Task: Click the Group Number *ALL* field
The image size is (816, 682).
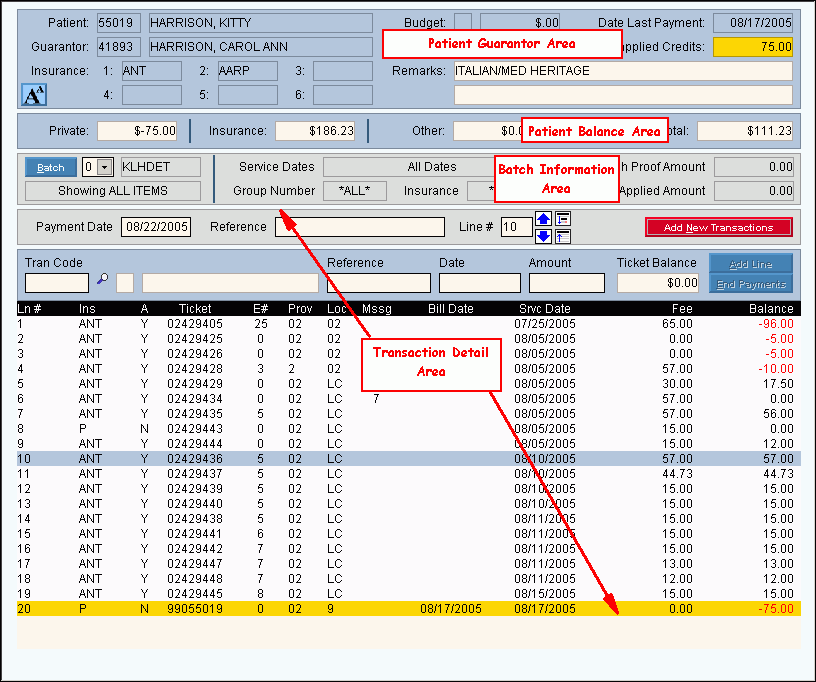Action: [x=355, y=191]
